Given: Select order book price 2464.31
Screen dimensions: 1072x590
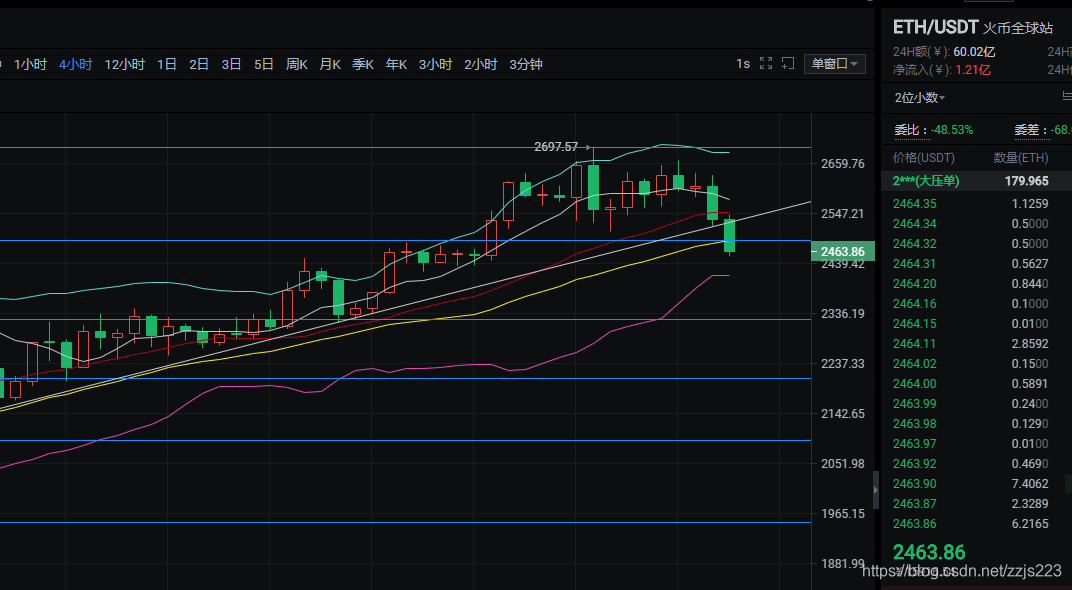Looking at the screenshot, I should (x=915, y=263).
